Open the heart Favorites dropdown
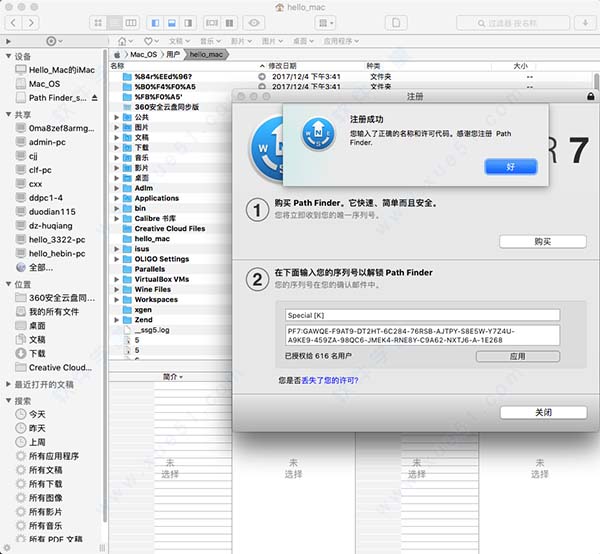Viewport: 600px width, 554px height. click(x=151, y=41)
